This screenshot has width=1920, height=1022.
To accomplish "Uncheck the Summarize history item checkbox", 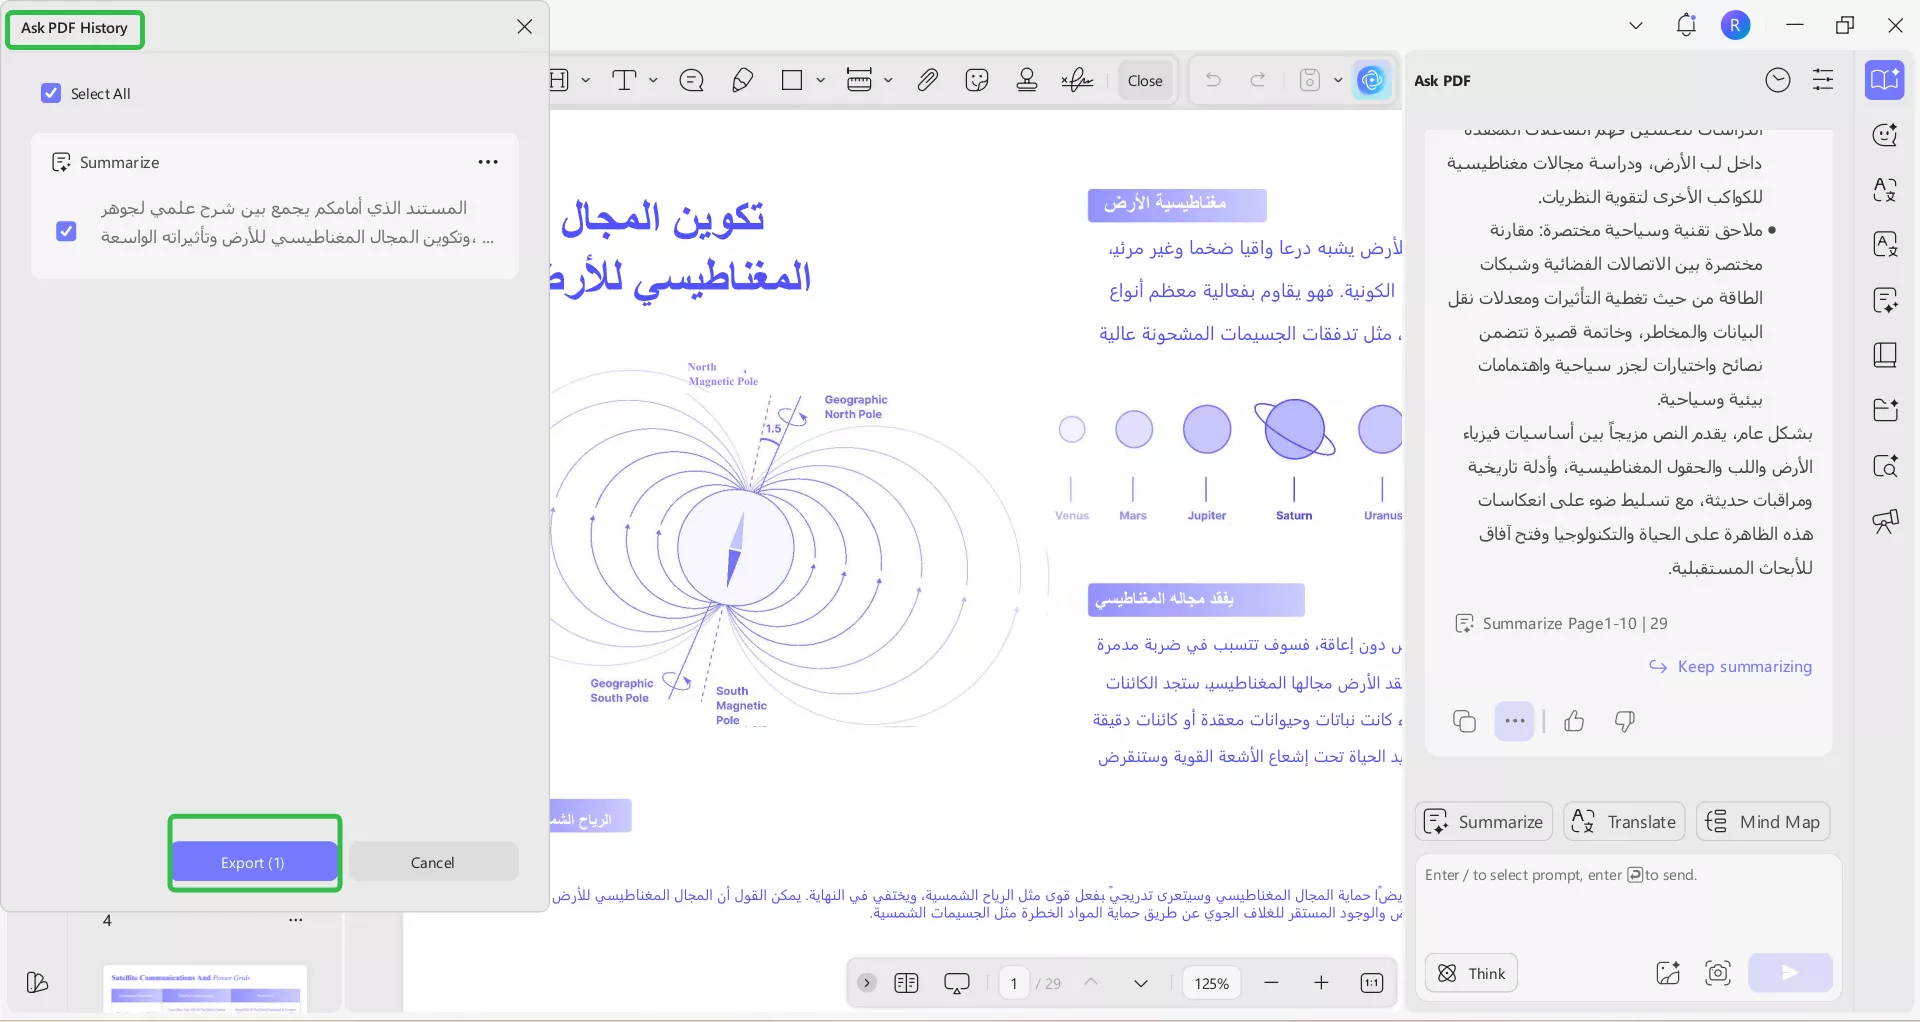I will 66,232.
